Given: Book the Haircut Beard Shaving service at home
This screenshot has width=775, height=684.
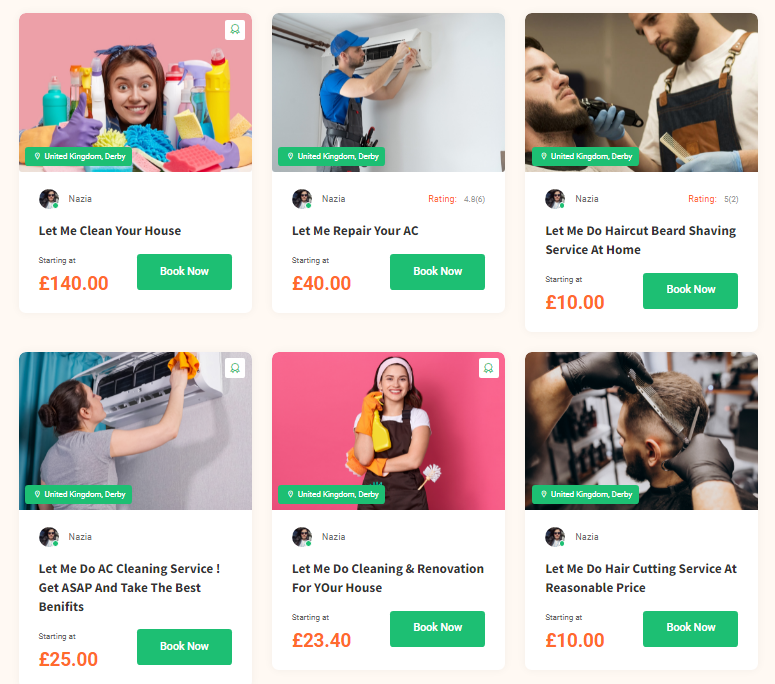Looking at the screenshot, I should (x=690, y=290).
